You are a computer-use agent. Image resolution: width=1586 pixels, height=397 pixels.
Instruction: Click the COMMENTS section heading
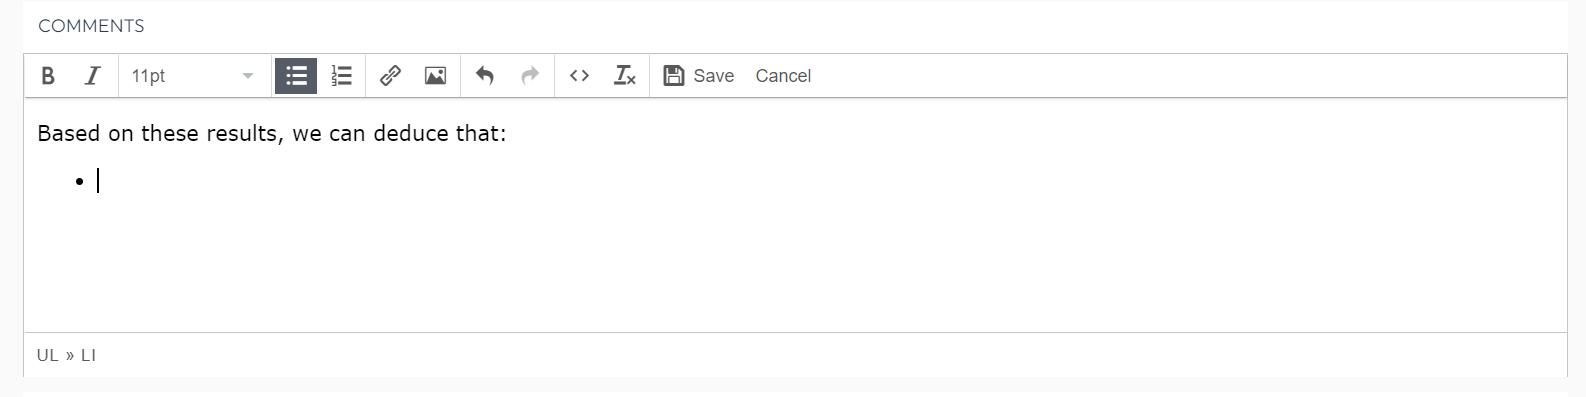(x=91, y=26)
